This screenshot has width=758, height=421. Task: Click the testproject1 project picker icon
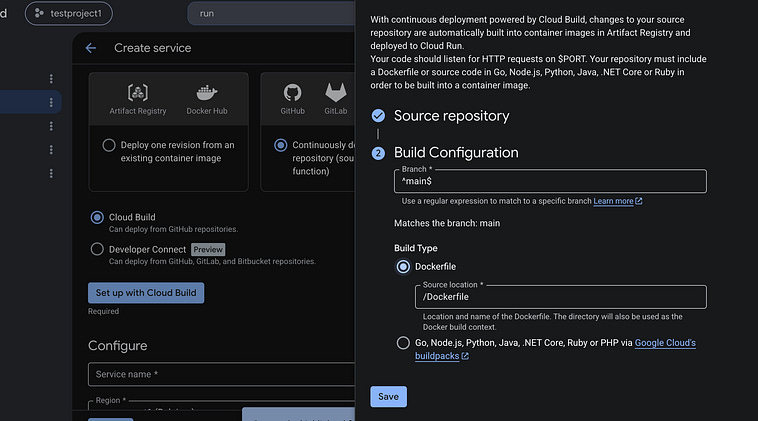pyautogui.click(x=39, y=14)
